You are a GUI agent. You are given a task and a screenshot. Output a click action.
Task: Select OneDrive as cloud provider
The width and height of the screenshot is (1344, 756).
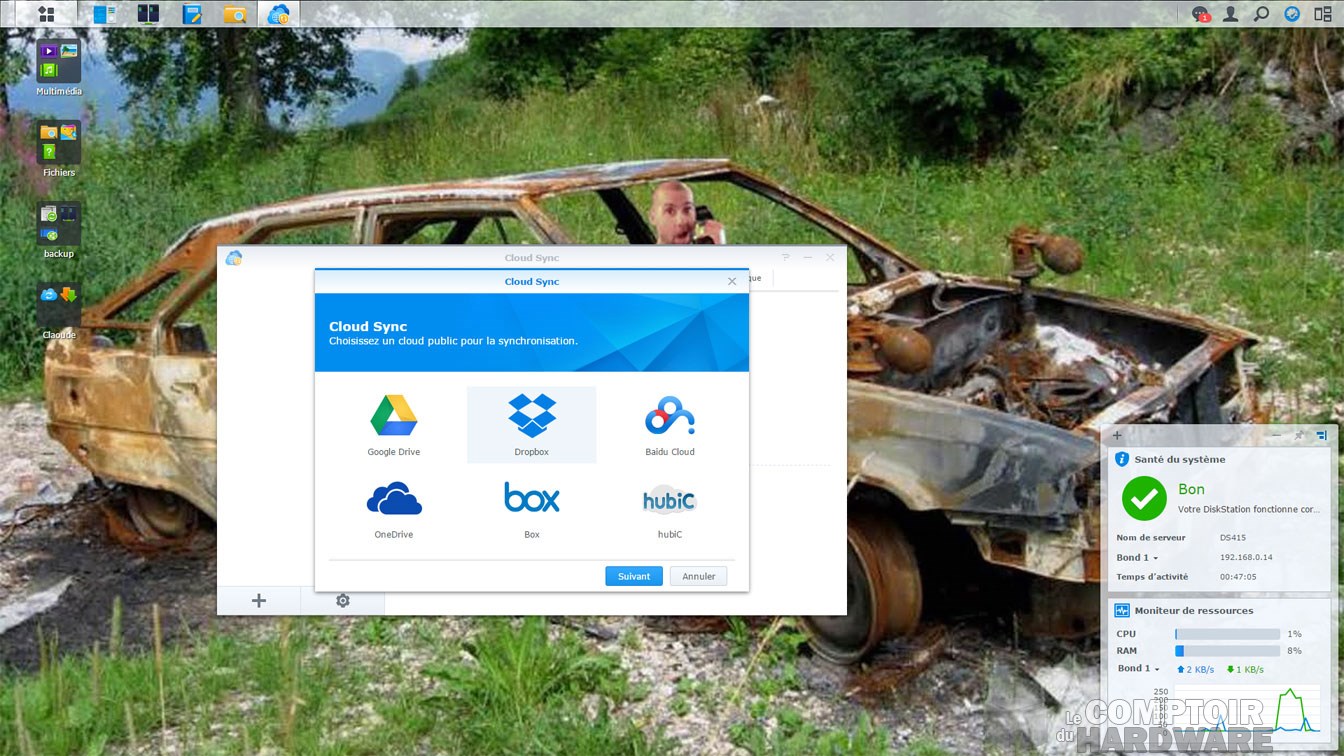(394, 507)
